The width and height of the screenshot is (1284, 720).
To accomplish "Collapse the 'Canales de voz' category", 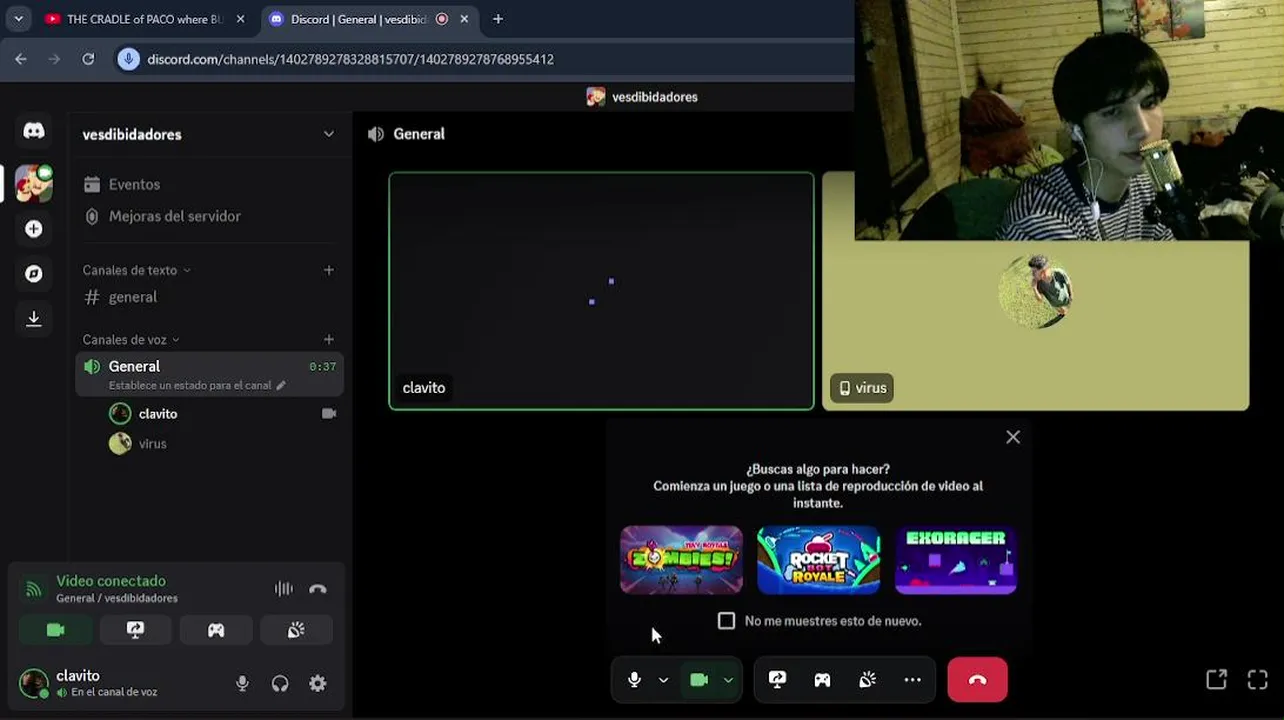I will 131,340.
